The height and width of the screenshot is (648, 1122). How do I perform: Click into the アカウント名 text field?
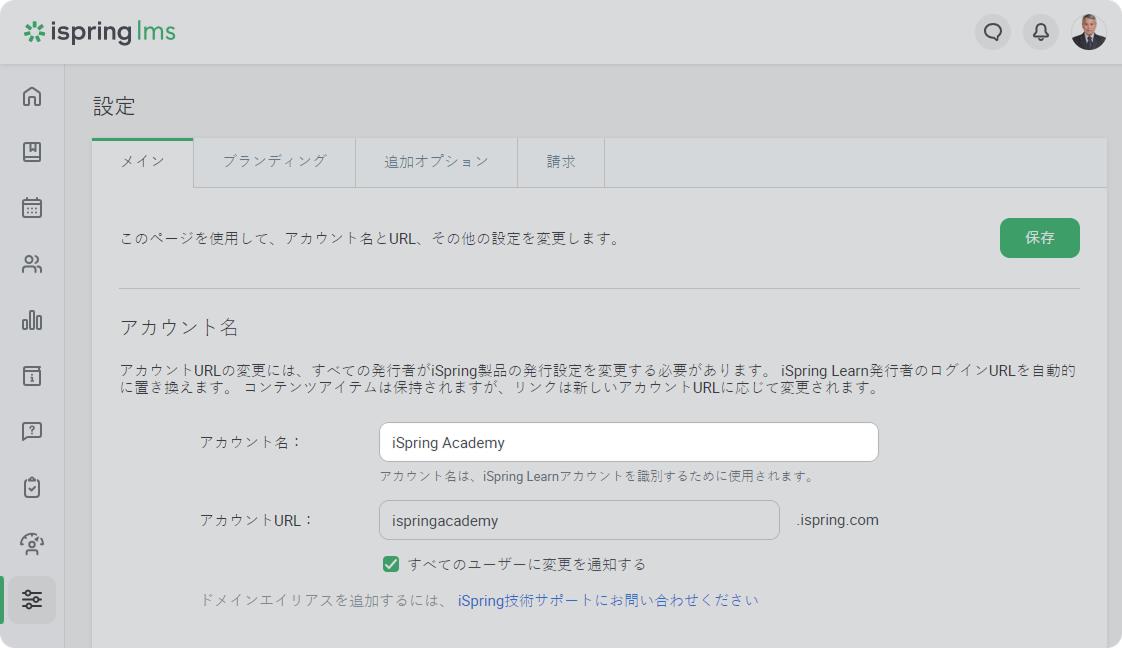628,442
